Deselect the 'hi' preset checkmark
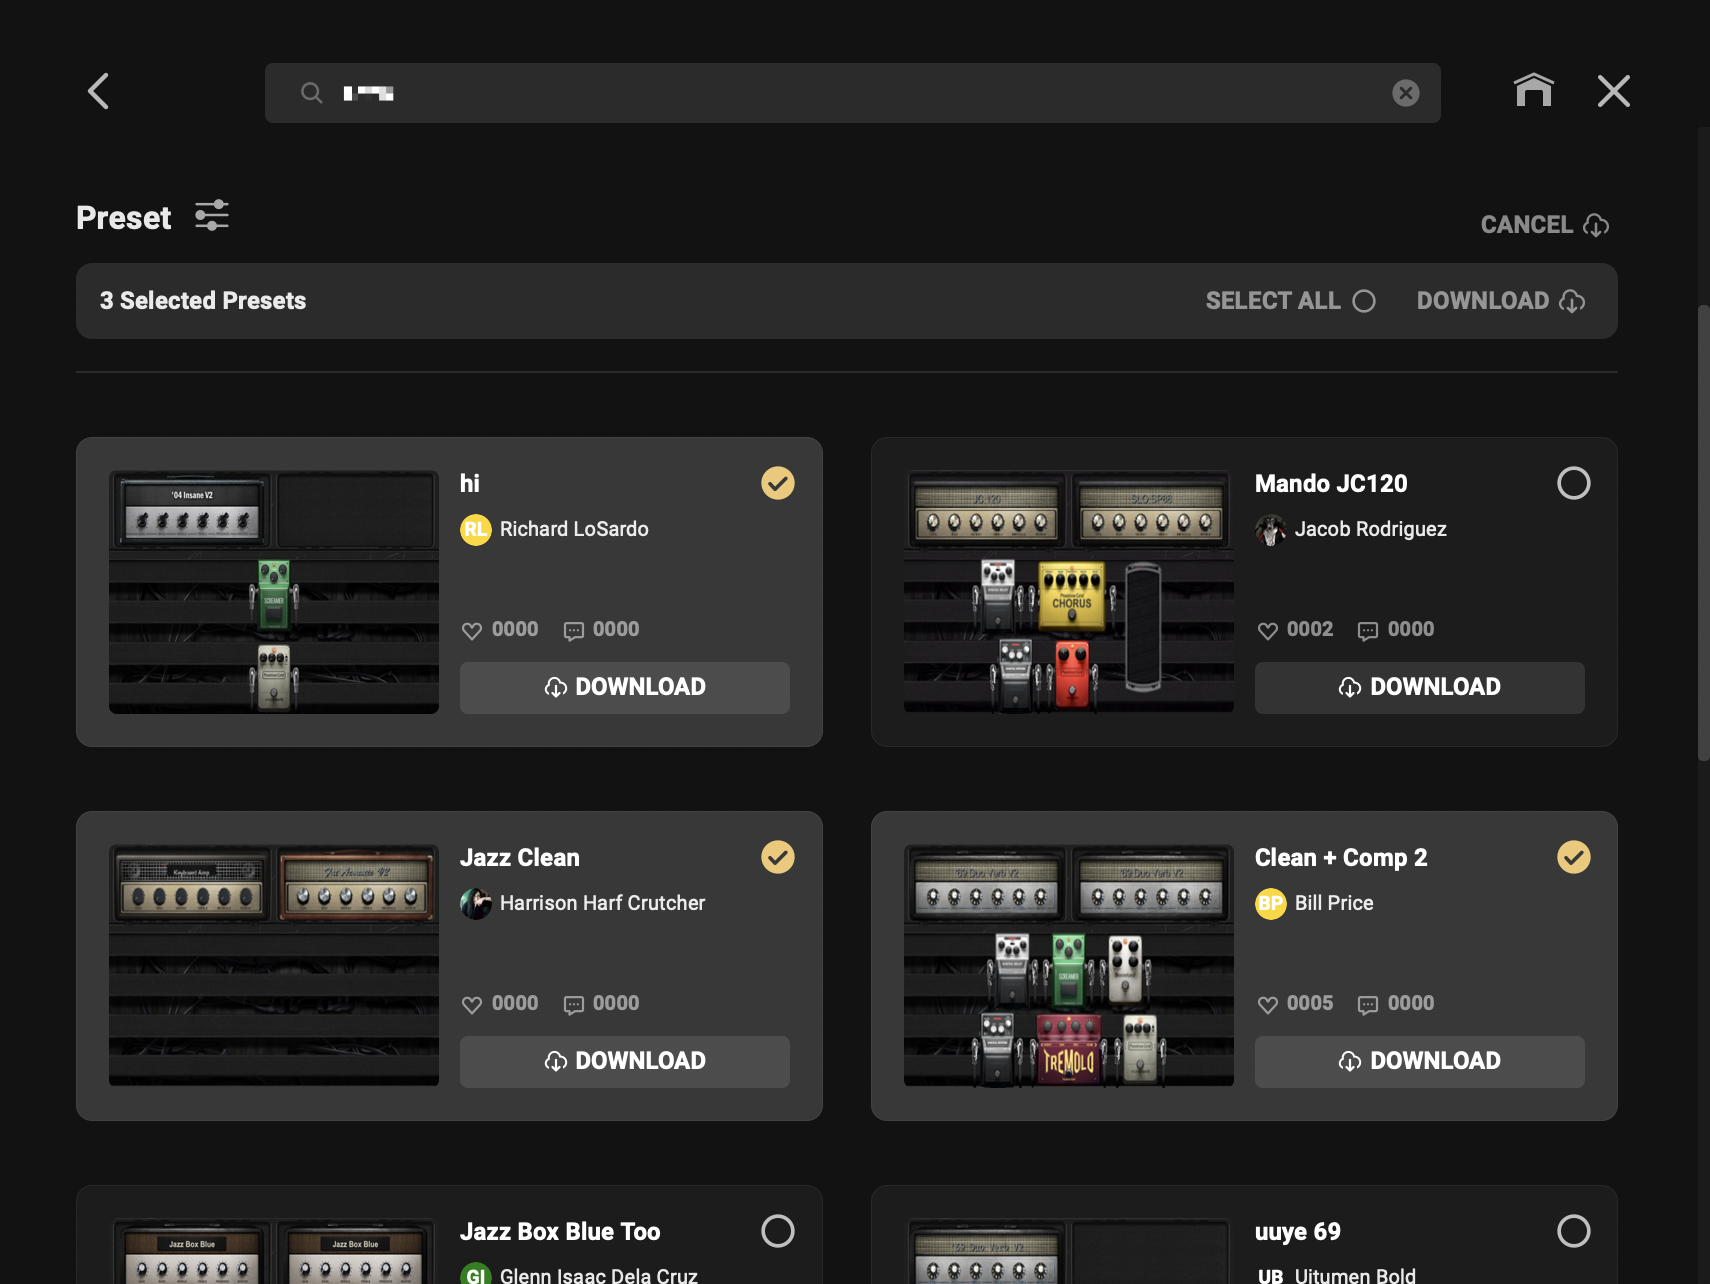Viewport: 1710px width, 1284px height. [778, 483]
